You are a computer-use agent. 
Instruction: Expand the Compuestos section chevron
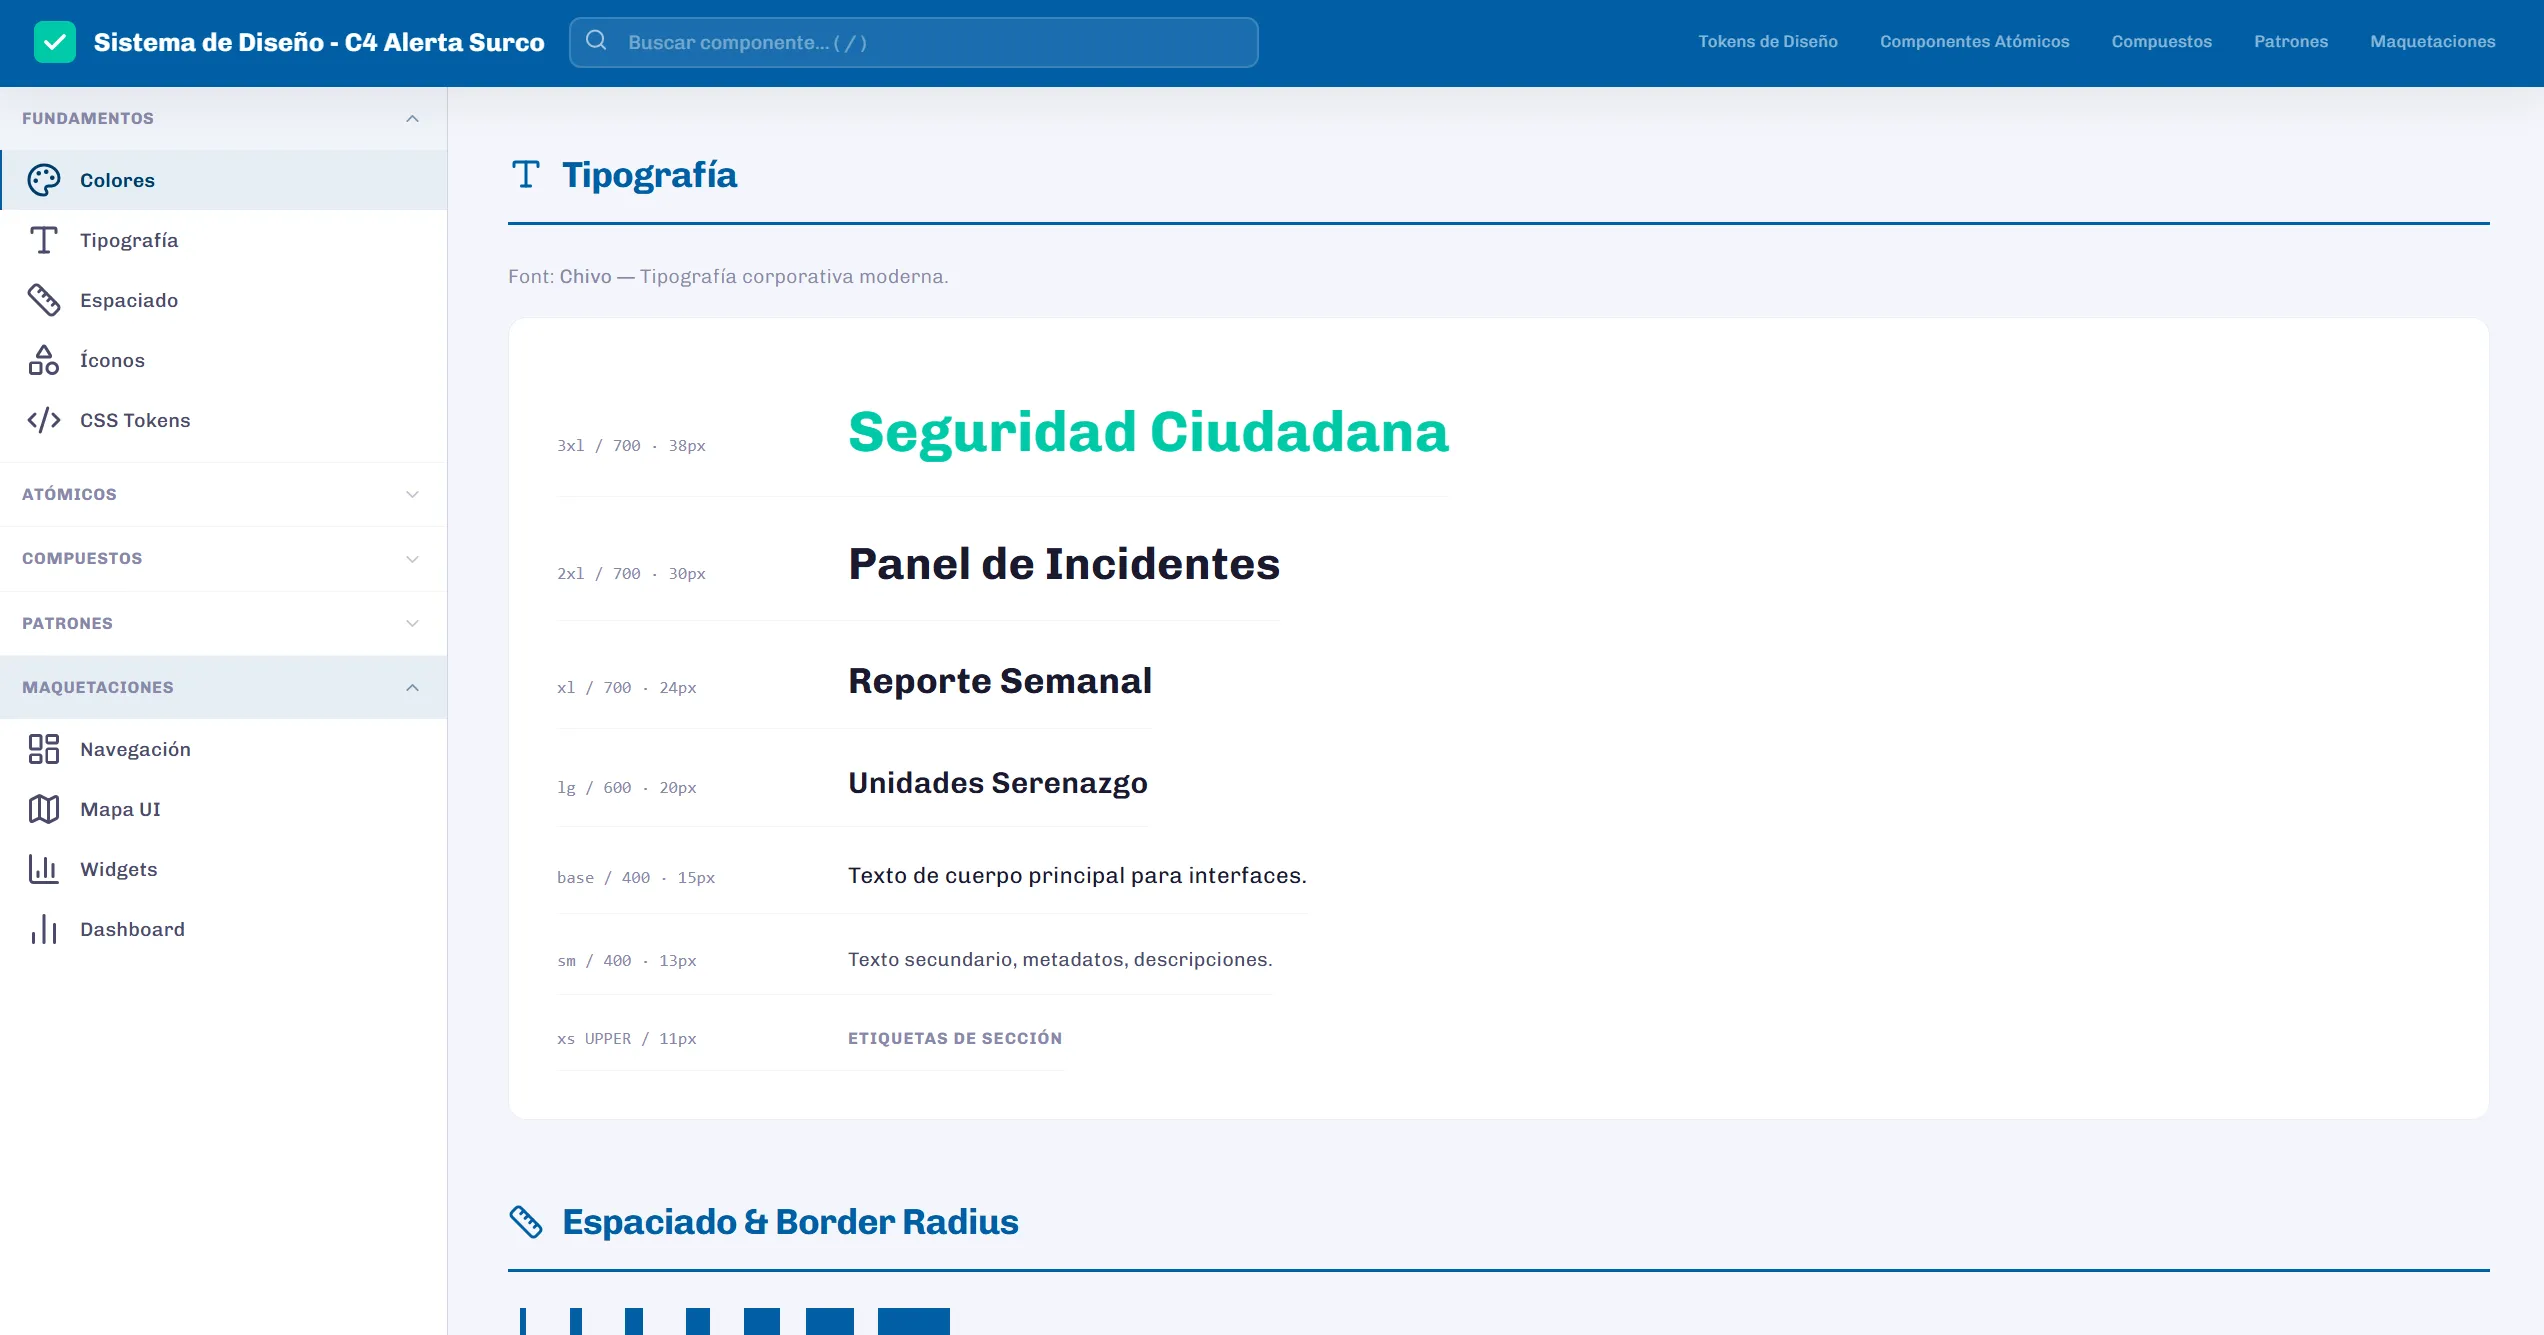click(412, 559)
